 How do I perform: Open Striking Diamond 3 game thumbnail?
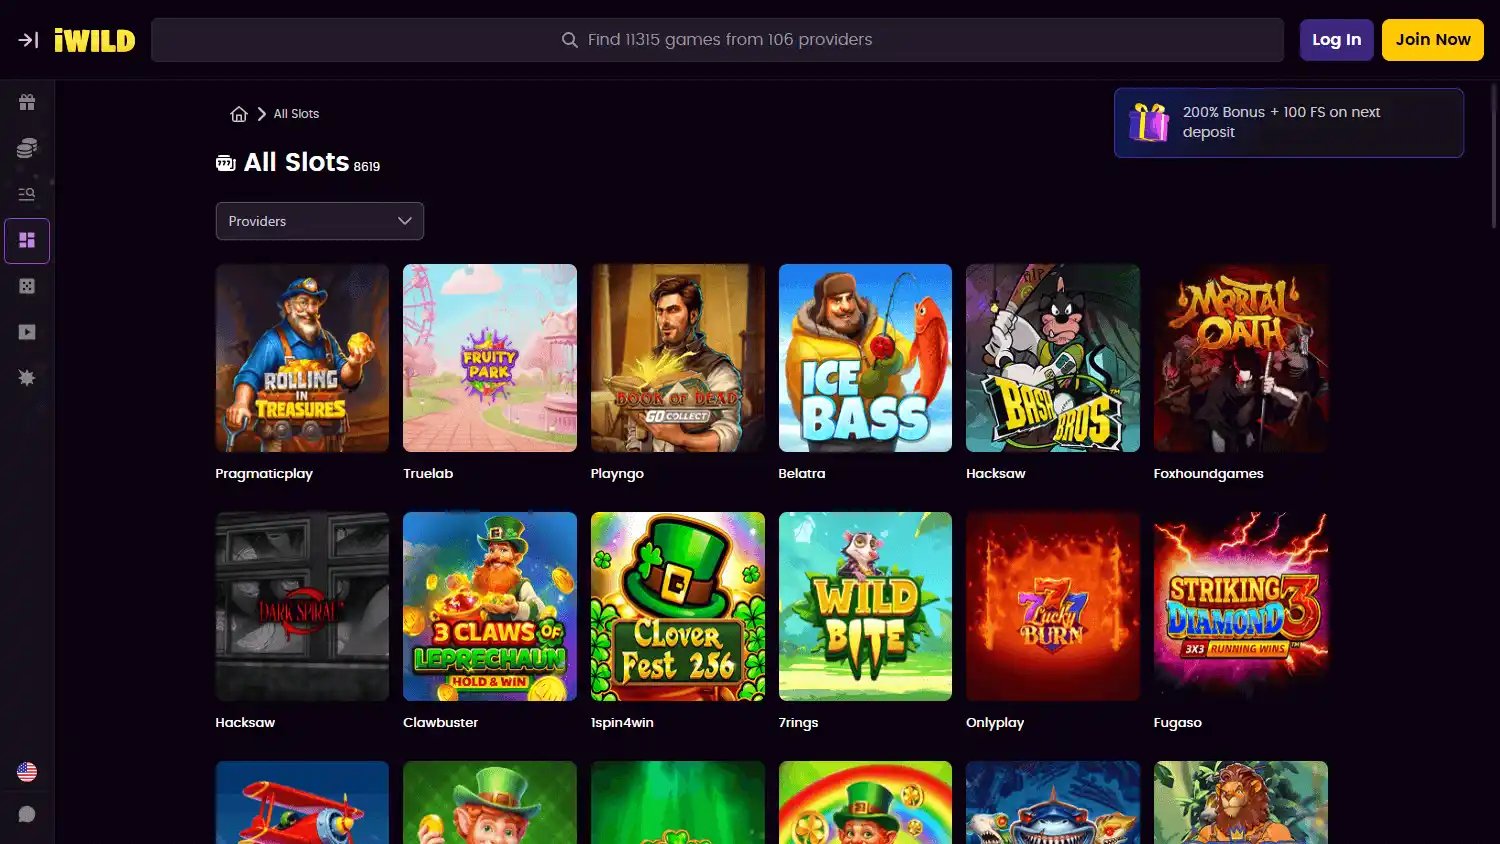coord(1241,606)
